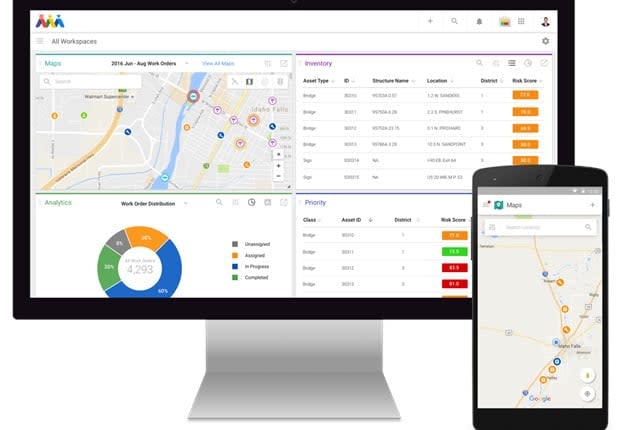Open the apps grid launcher

point(521,21)
